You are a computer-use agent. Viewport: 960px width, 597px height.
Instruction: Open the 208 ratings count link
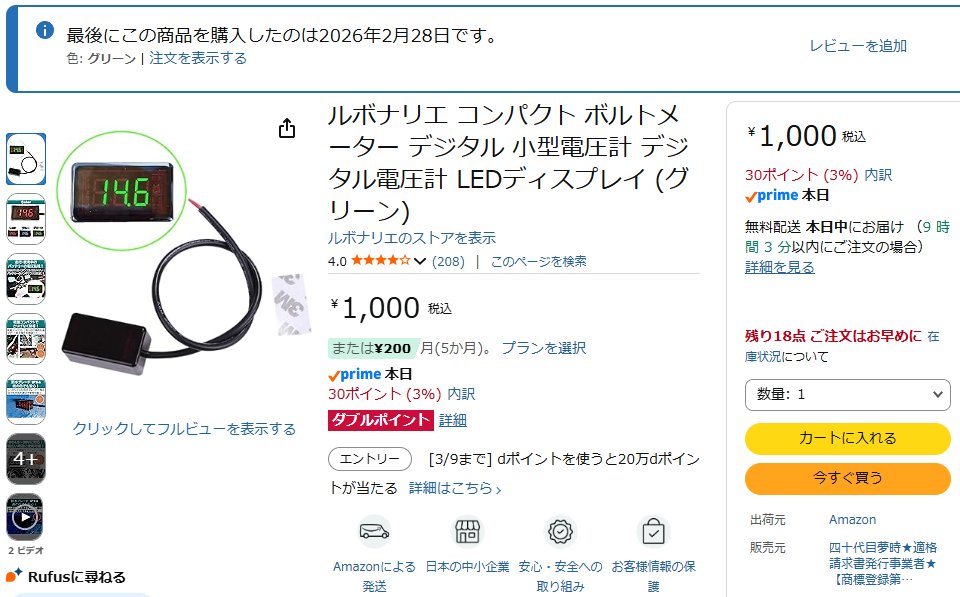[x=448, y=261]
